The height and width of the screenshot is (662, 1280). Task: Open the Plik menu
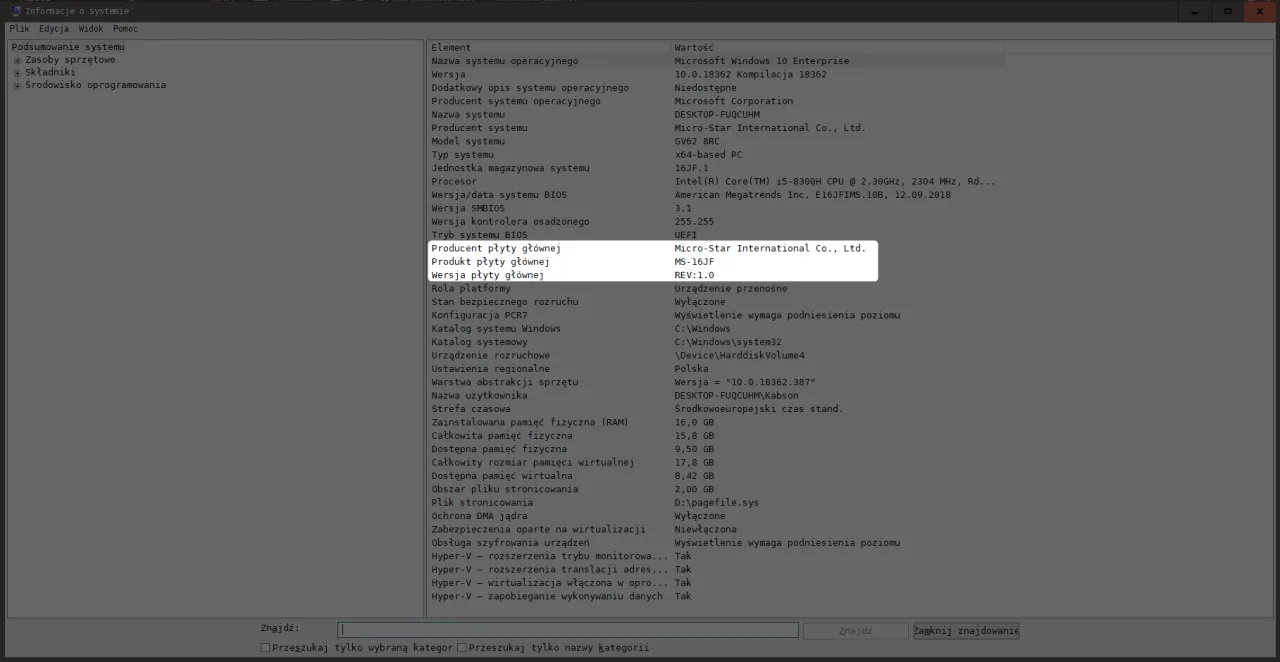[18, 28]
